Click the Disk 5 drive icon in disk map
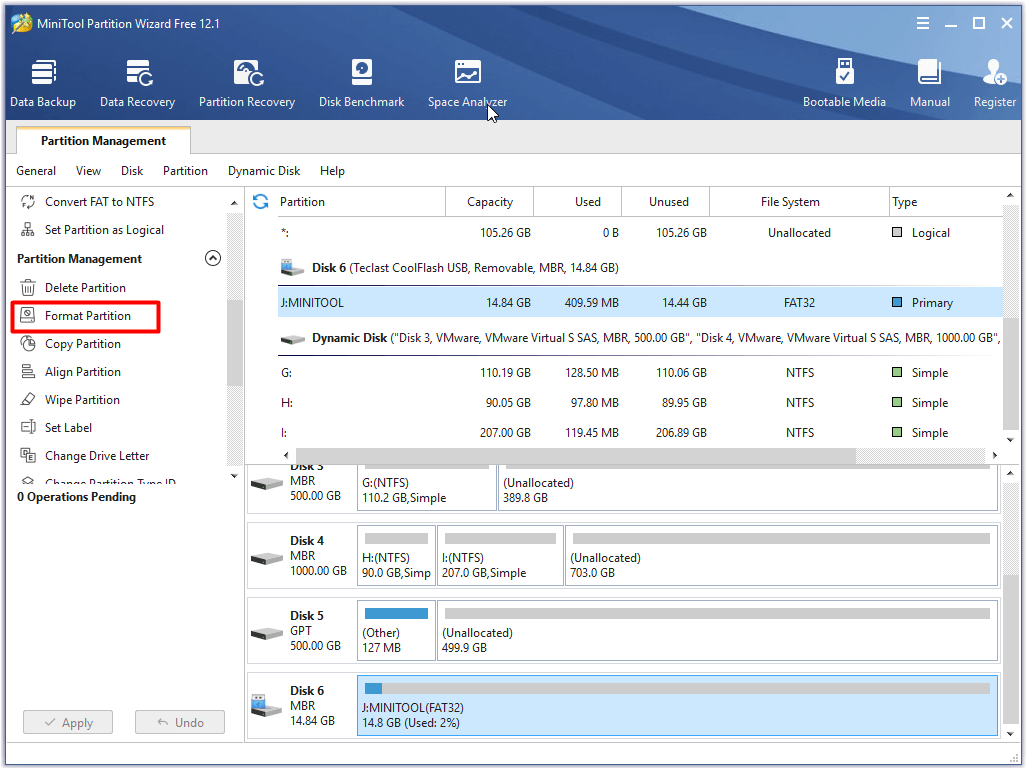This screenshot has height=768, width=1027. pyautogui.click(x=267, y=633)
